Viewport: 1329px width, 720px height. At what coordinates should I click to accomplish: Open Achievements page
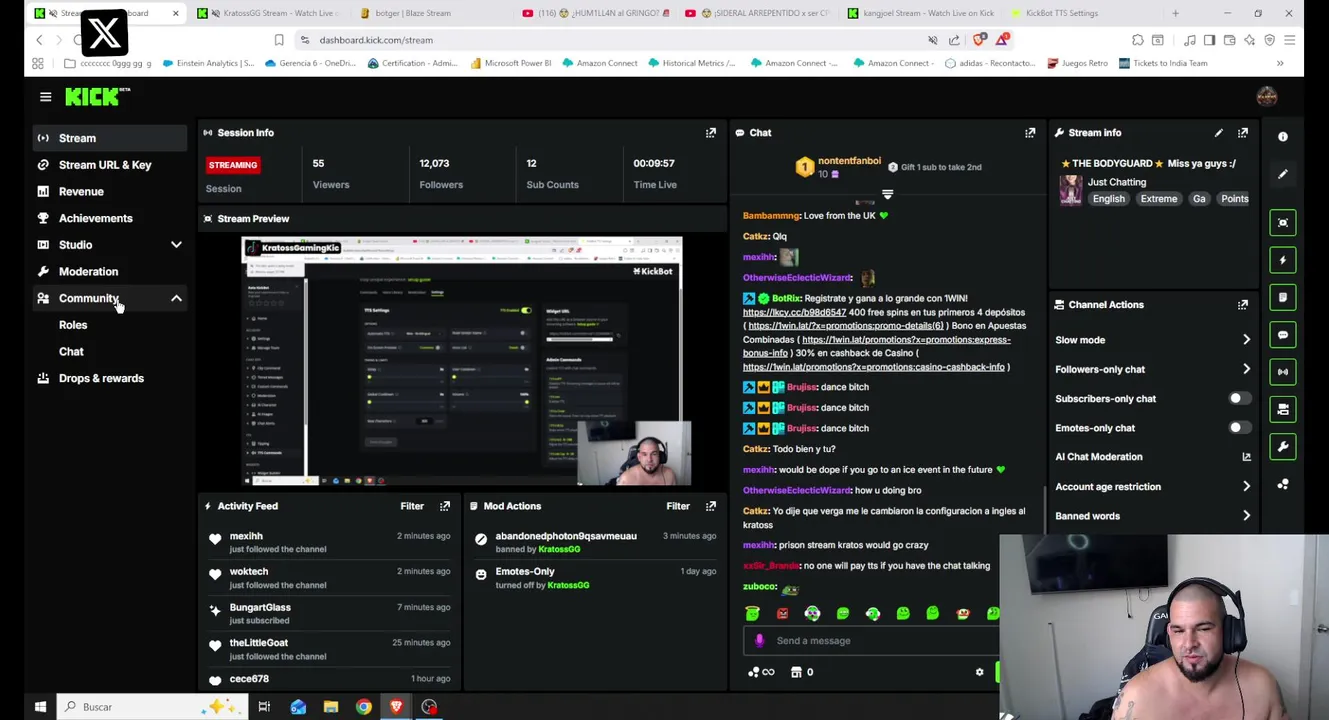109,218
